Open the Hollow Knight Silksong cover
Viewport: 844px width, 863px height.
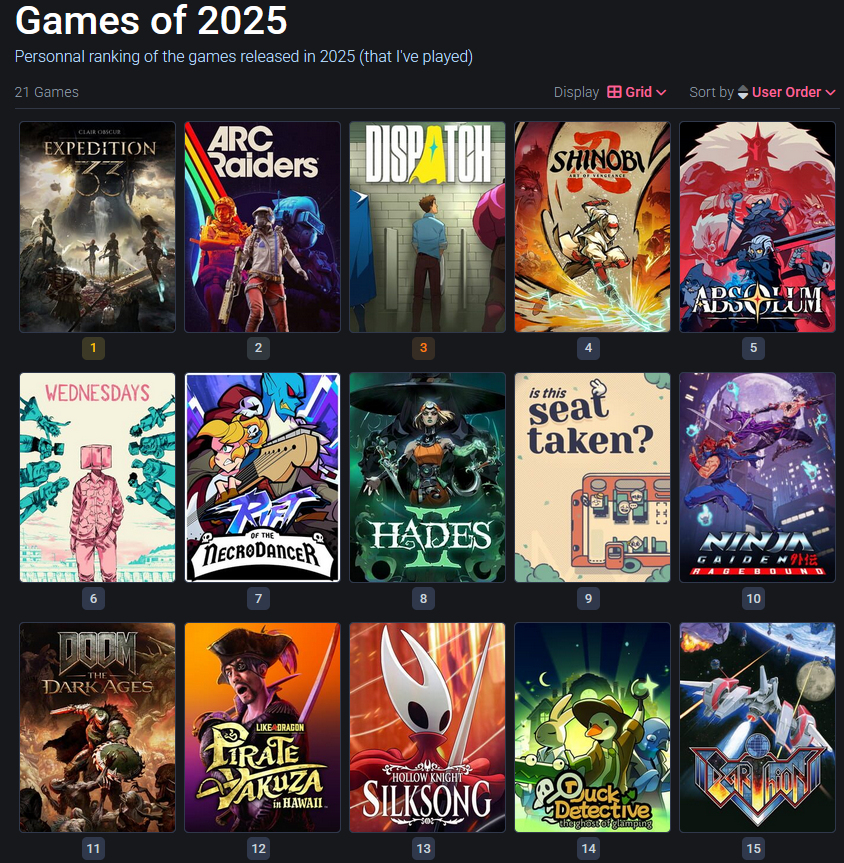pyautogui.click(x=427, y=728)
